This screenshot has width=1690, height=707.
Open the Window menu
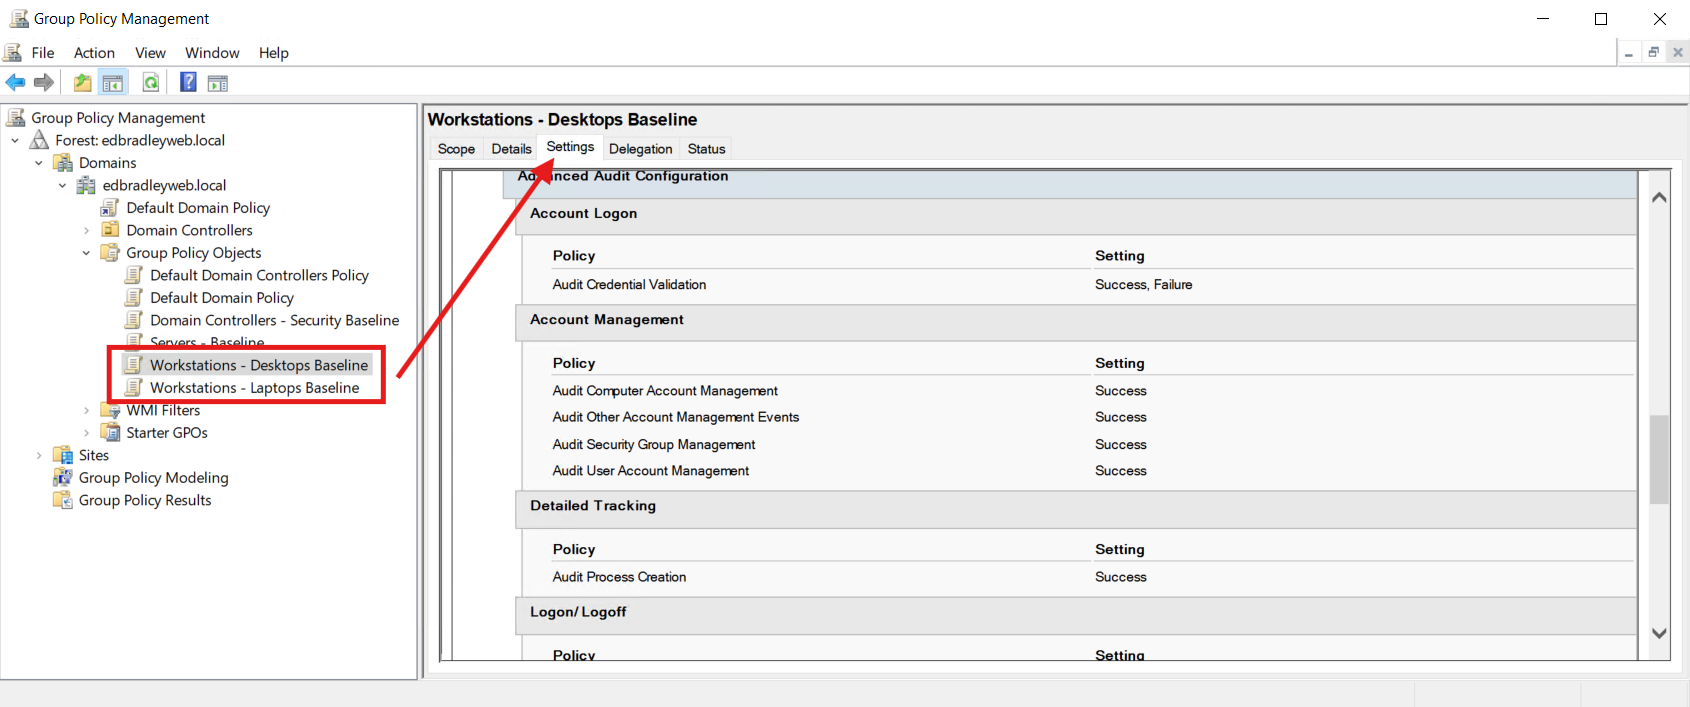pos(212,53)
